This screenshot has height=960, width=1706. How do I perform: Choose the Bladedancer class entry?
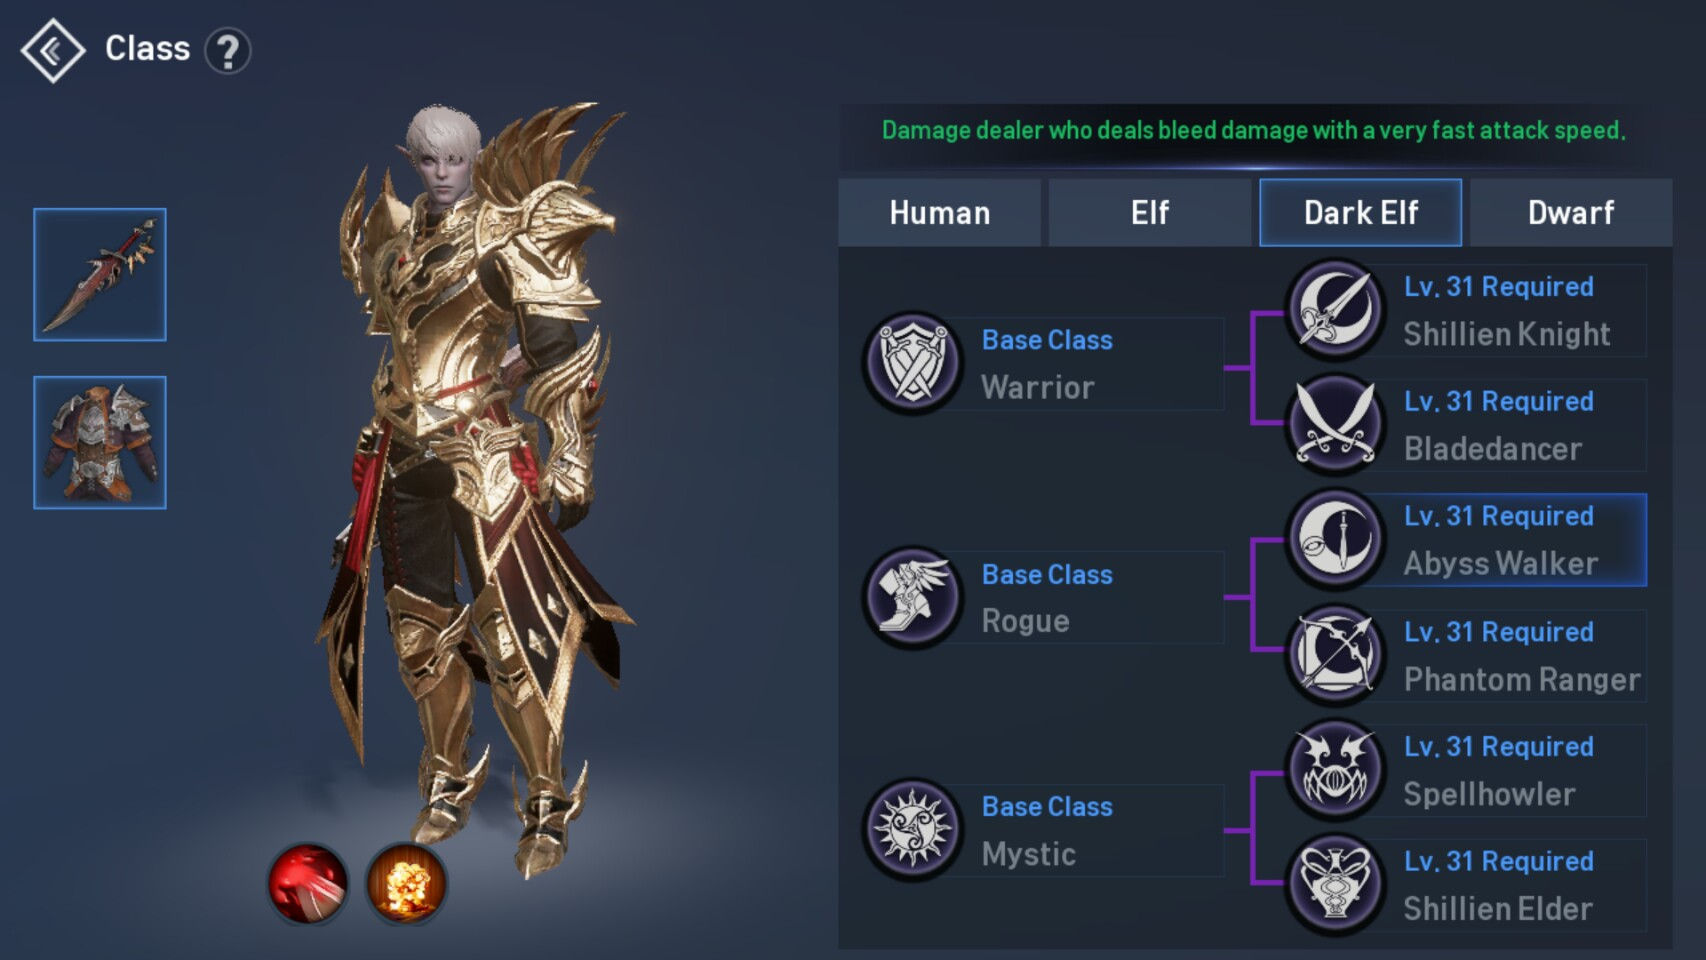coord(1467,425)
